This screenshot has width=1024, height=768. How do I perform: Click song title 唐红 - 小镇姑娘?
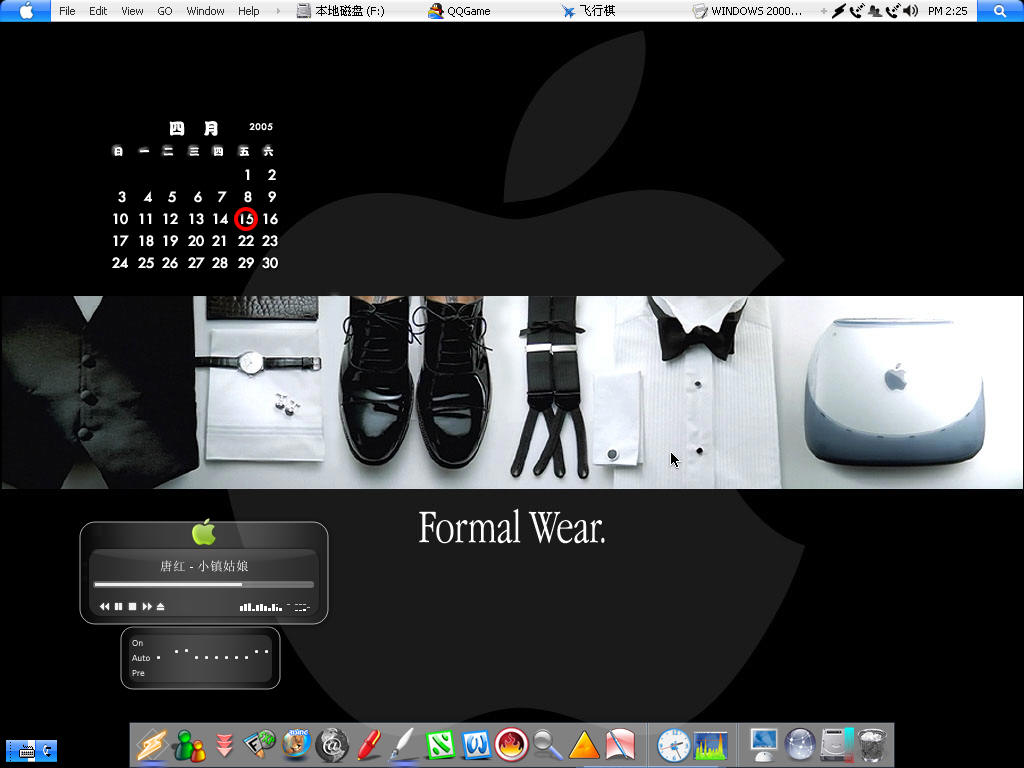click(204, 566)
